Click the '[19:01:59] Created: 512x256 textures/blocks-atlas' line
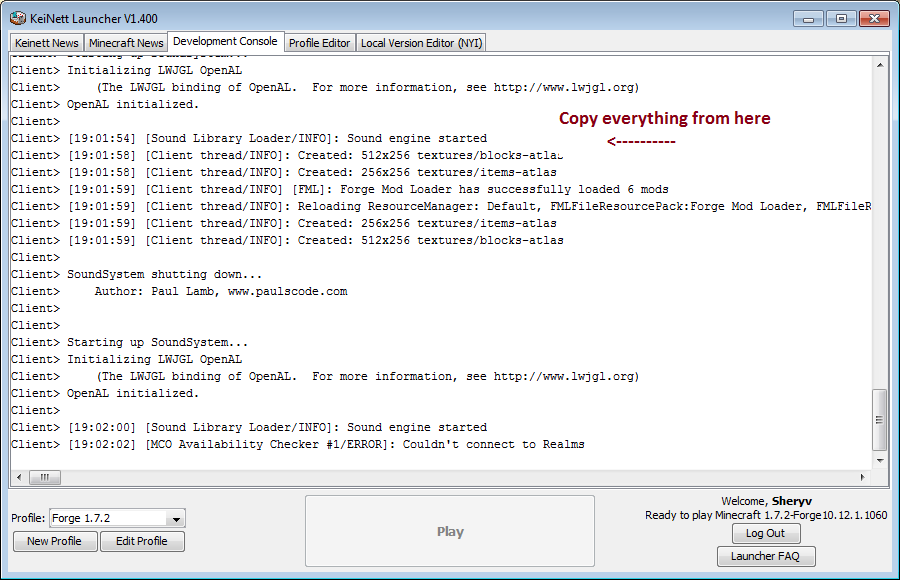Screen dimensions: 900x580 click(287, 241)
